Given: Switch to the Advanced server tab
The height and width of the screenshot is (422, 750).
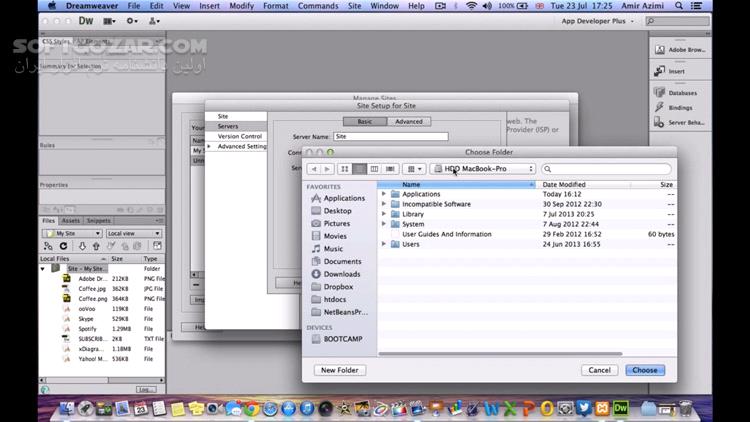Looking at the screenshot, I should coord(409,122).
